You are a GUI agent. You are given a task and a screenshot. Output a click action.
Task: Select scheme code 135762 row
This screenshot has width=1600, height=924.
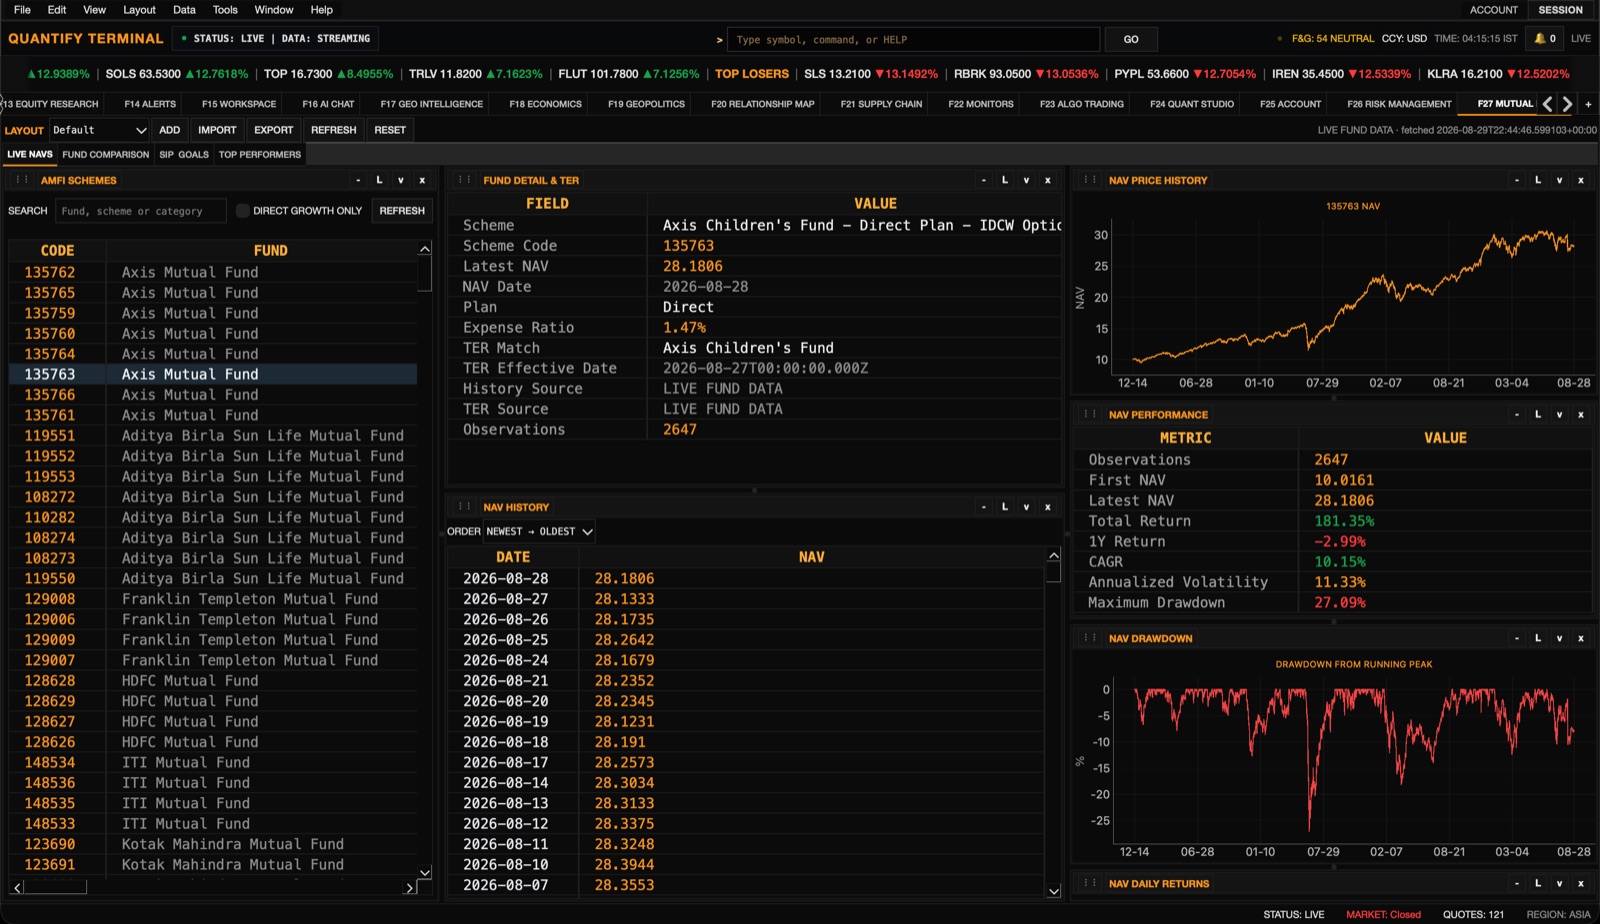pos(213,272)
